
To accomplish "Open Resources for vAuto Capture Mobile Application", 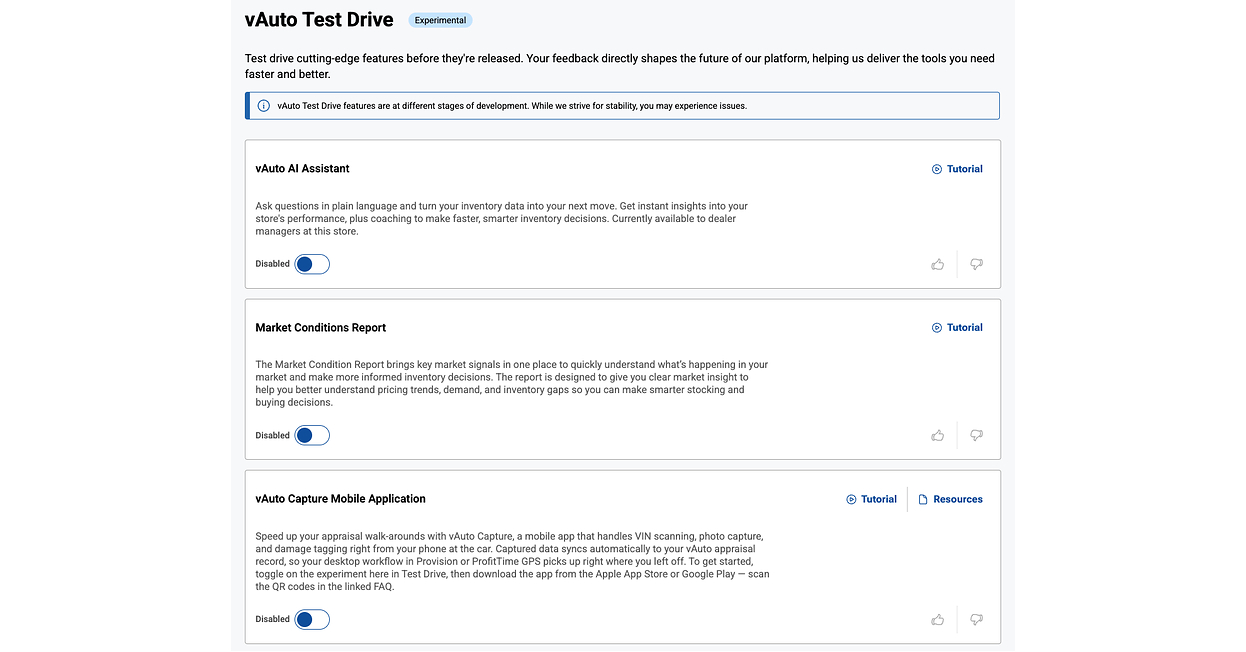I will [x=950, y=499].
